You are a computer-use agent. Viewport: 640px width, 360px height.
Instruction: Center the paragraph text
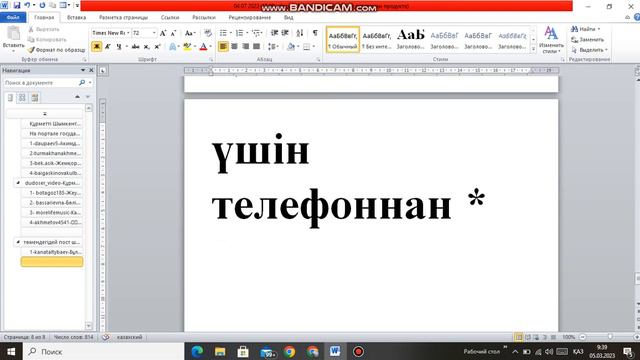pos(234,47)
